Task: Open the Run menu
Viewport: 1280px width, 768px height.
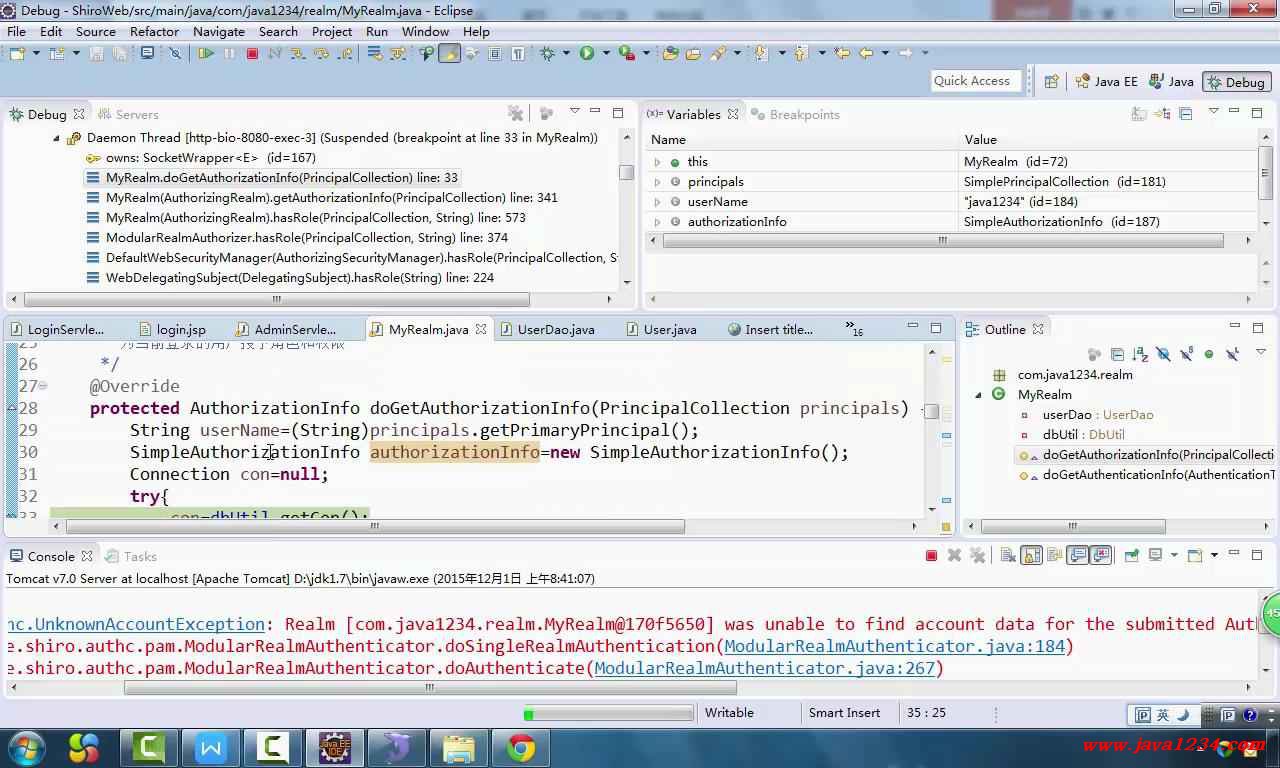Action: [x=377, y=31]
